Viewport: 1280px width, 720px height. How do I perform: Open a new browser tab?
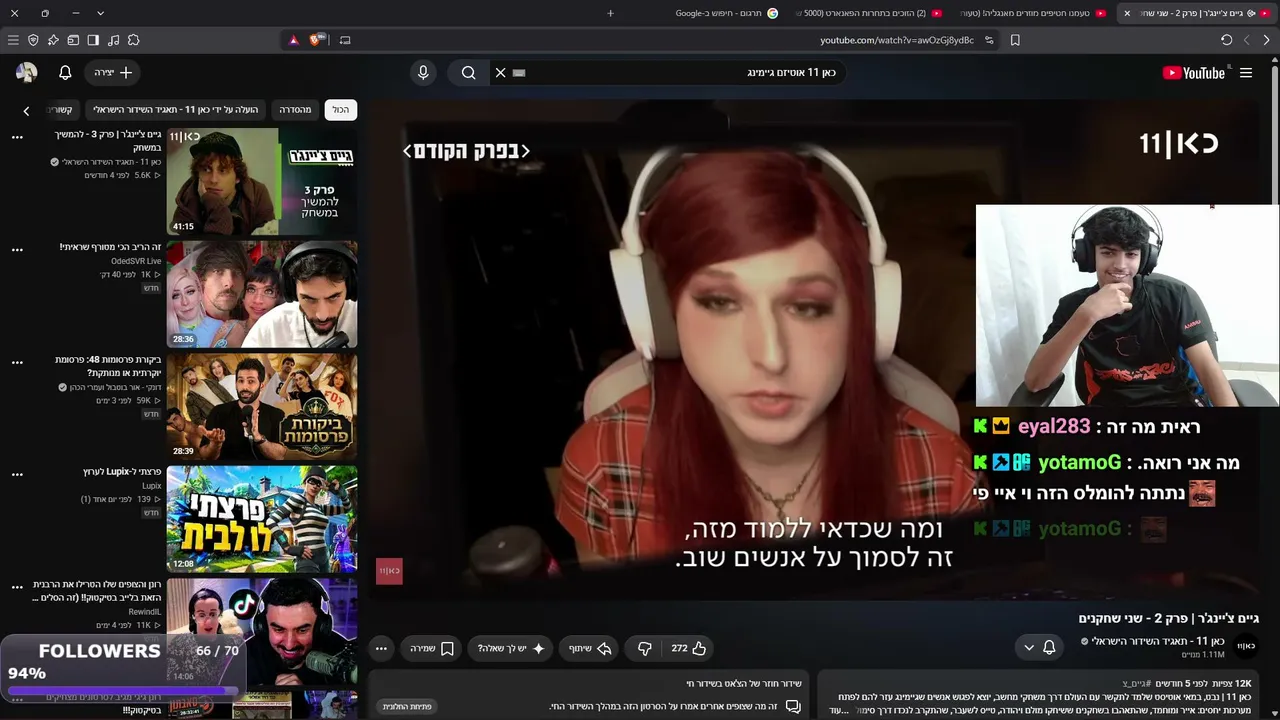point(610,13)
